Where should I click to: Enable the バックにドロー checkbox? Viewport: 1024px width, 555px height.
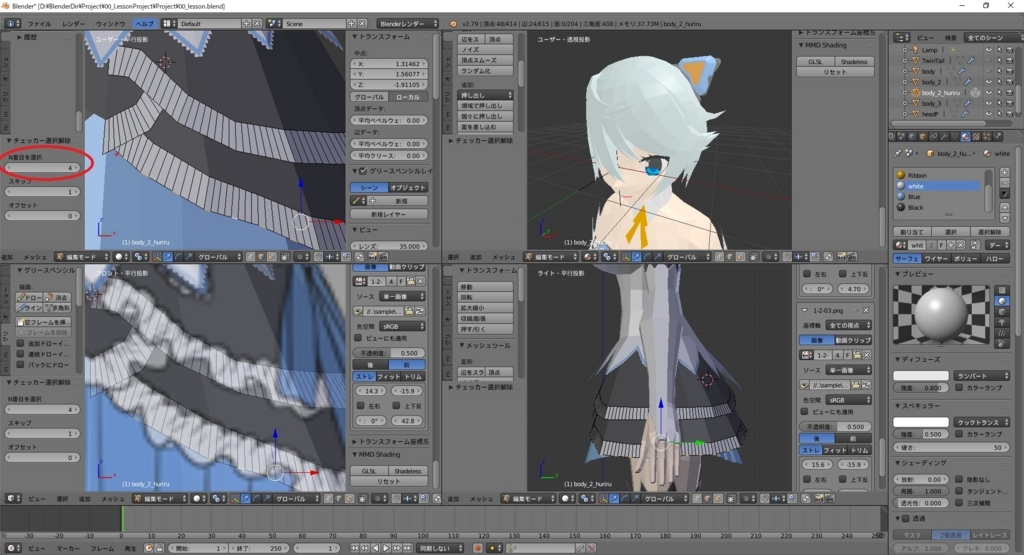tap(21, 364)
